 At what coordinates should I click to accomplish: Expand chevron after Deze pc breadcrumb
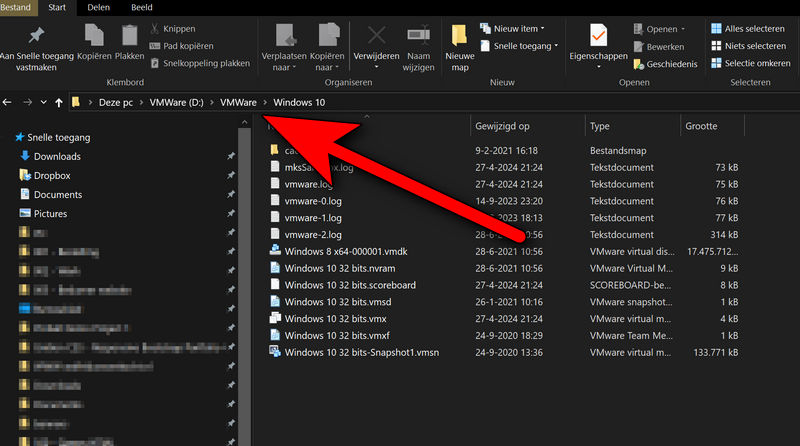[x=141, y=103]
